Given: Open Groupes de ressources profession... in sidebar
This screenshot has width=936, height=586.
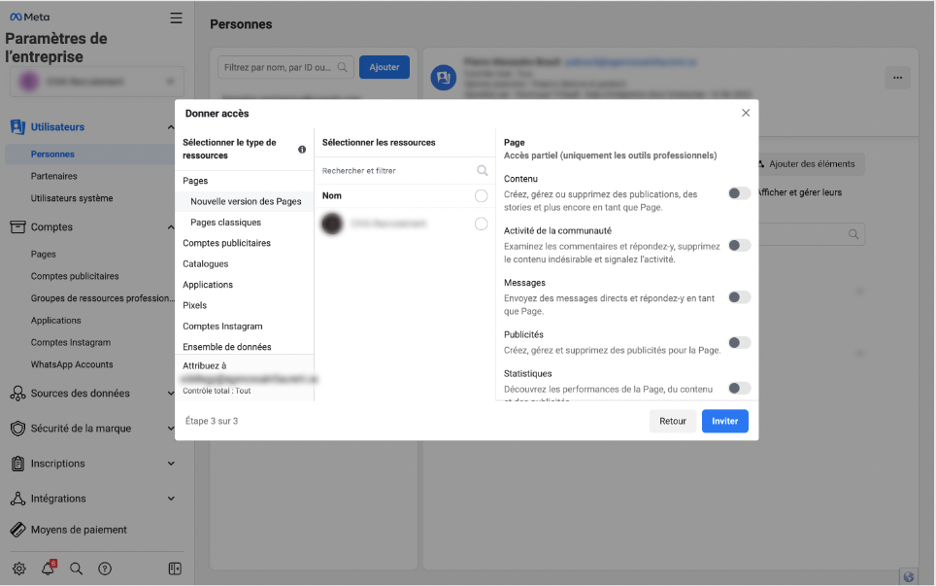Looking at the screenshot, I should 103,298.
